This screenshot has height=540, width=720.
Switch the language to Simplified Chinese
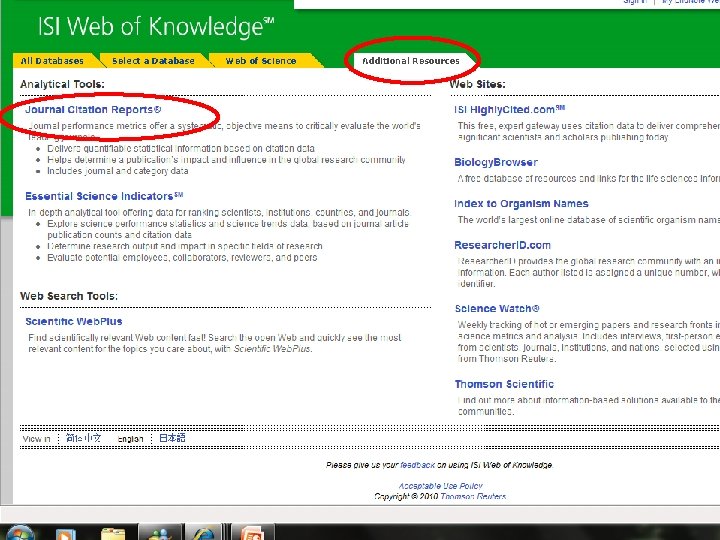pyautogui.click(x=83, y=438)
